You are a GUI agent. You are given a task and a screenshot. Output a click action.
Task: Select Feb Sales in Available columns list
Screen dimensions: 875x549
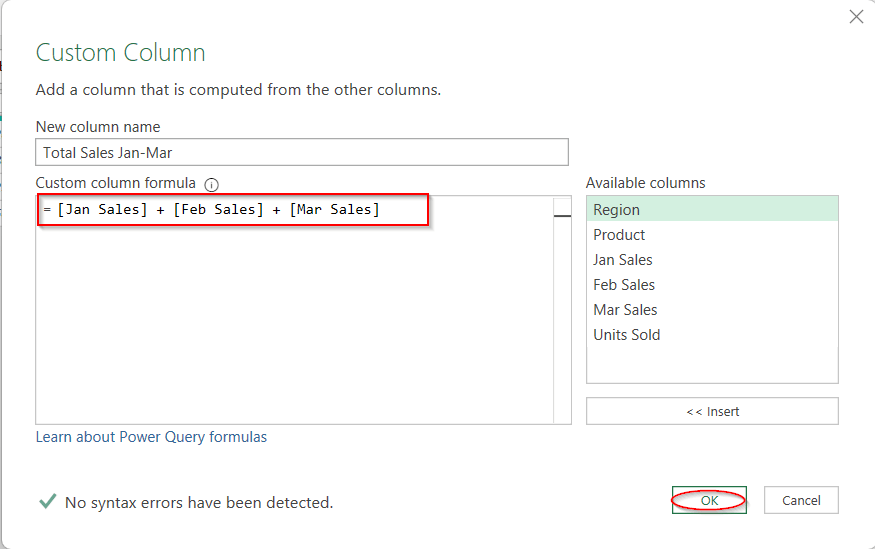[624, 285]
